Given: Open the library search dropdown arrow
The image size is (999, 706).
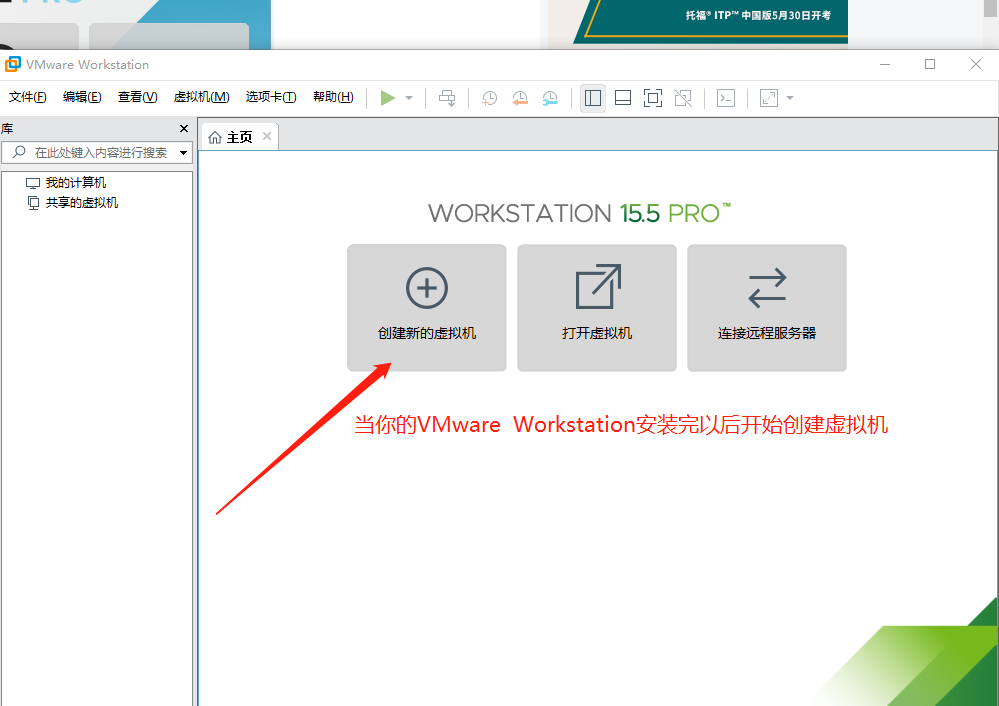Looking at the screenshot, I should click(x=183, y=153).
